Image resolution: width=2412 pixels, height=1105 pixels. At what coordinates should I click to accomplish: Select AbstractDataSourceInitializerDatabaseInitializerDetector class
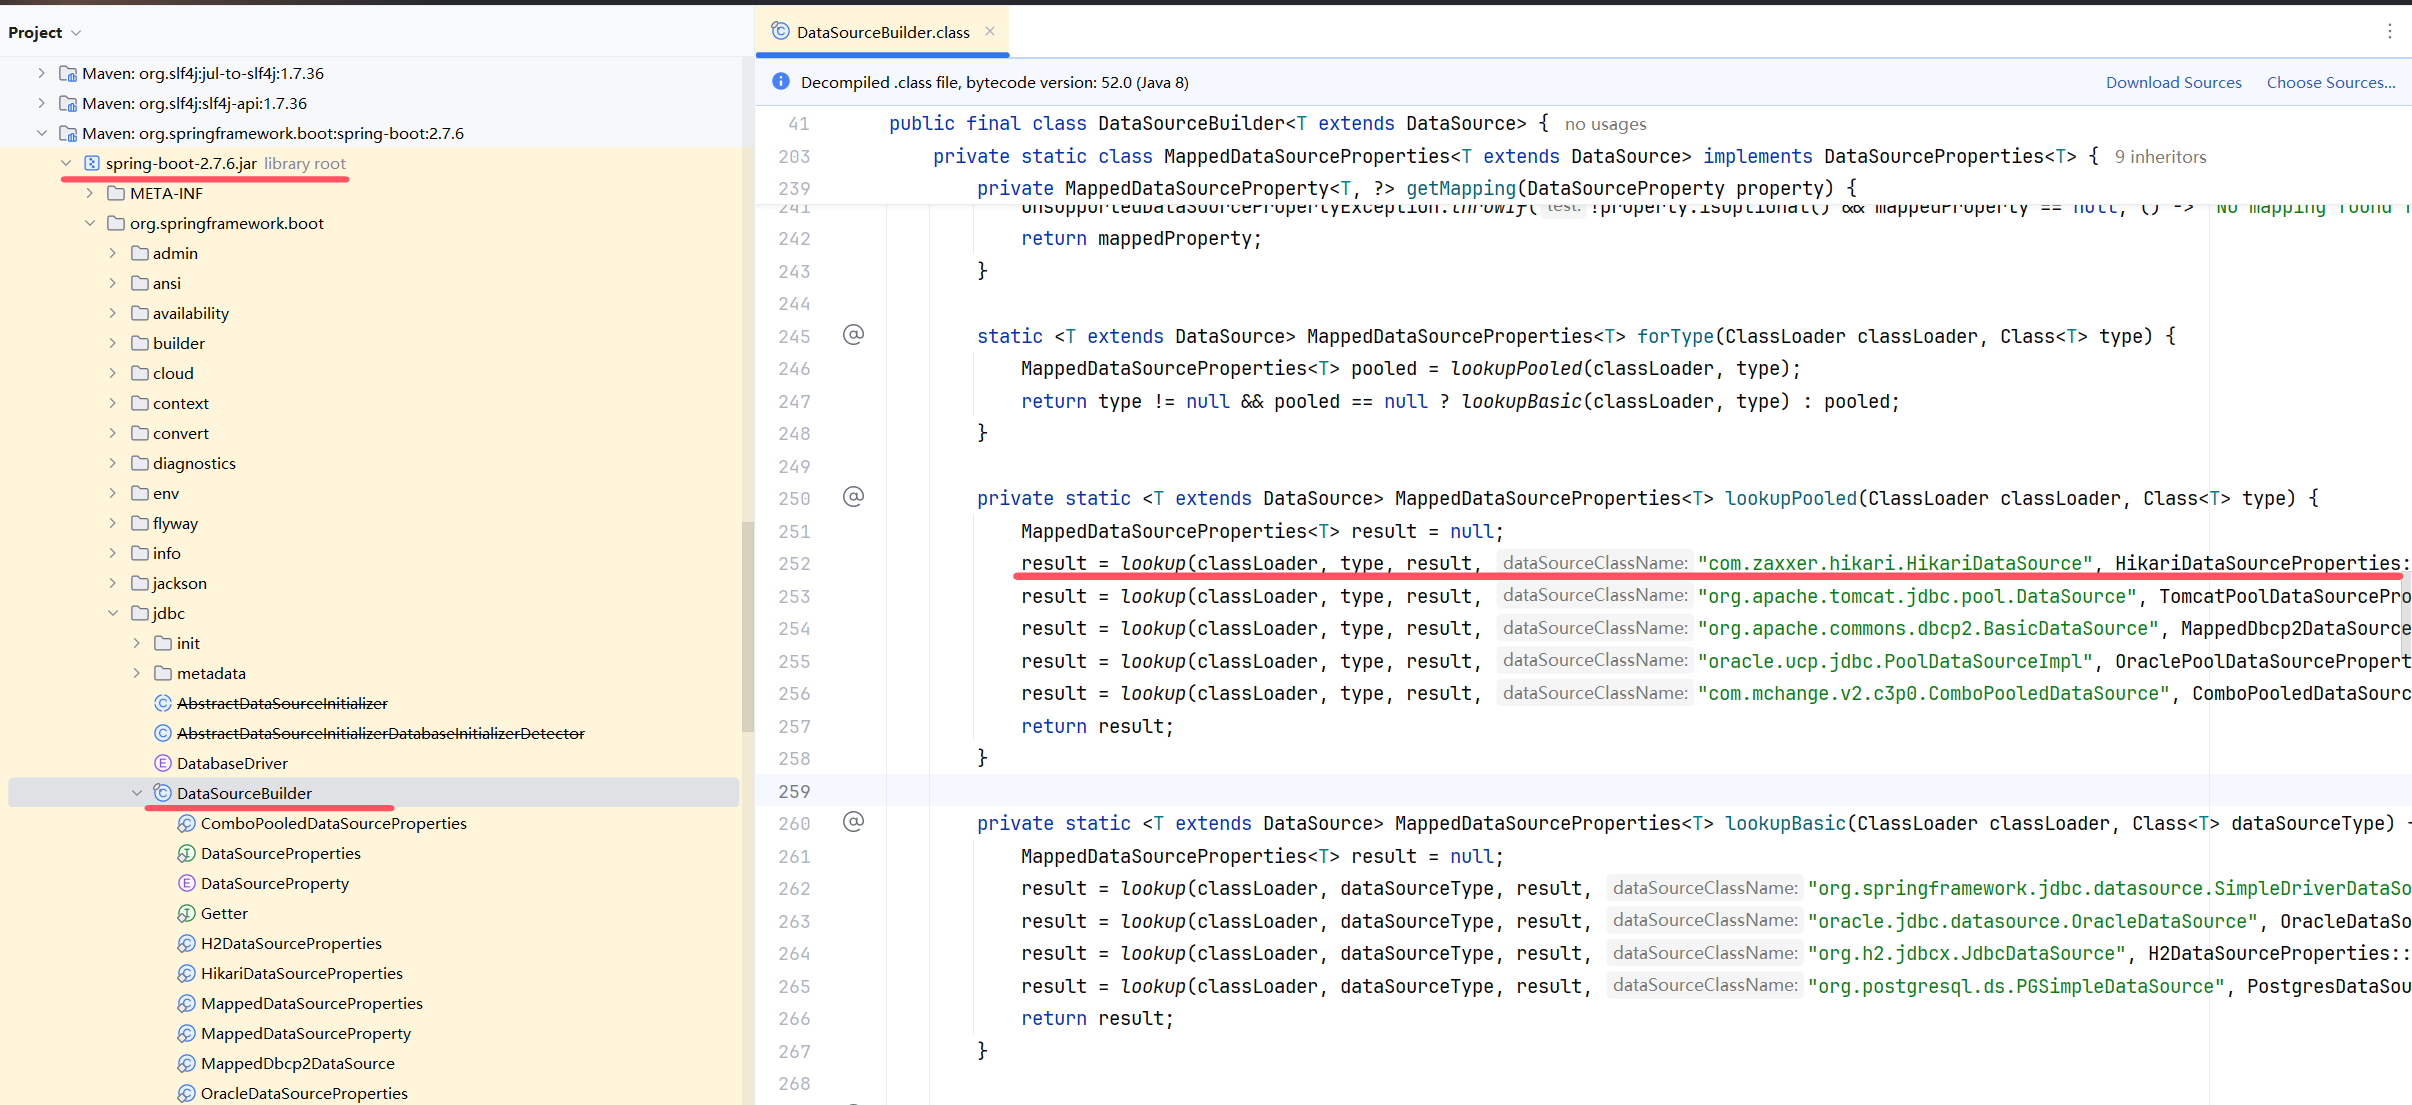[381, 733]
